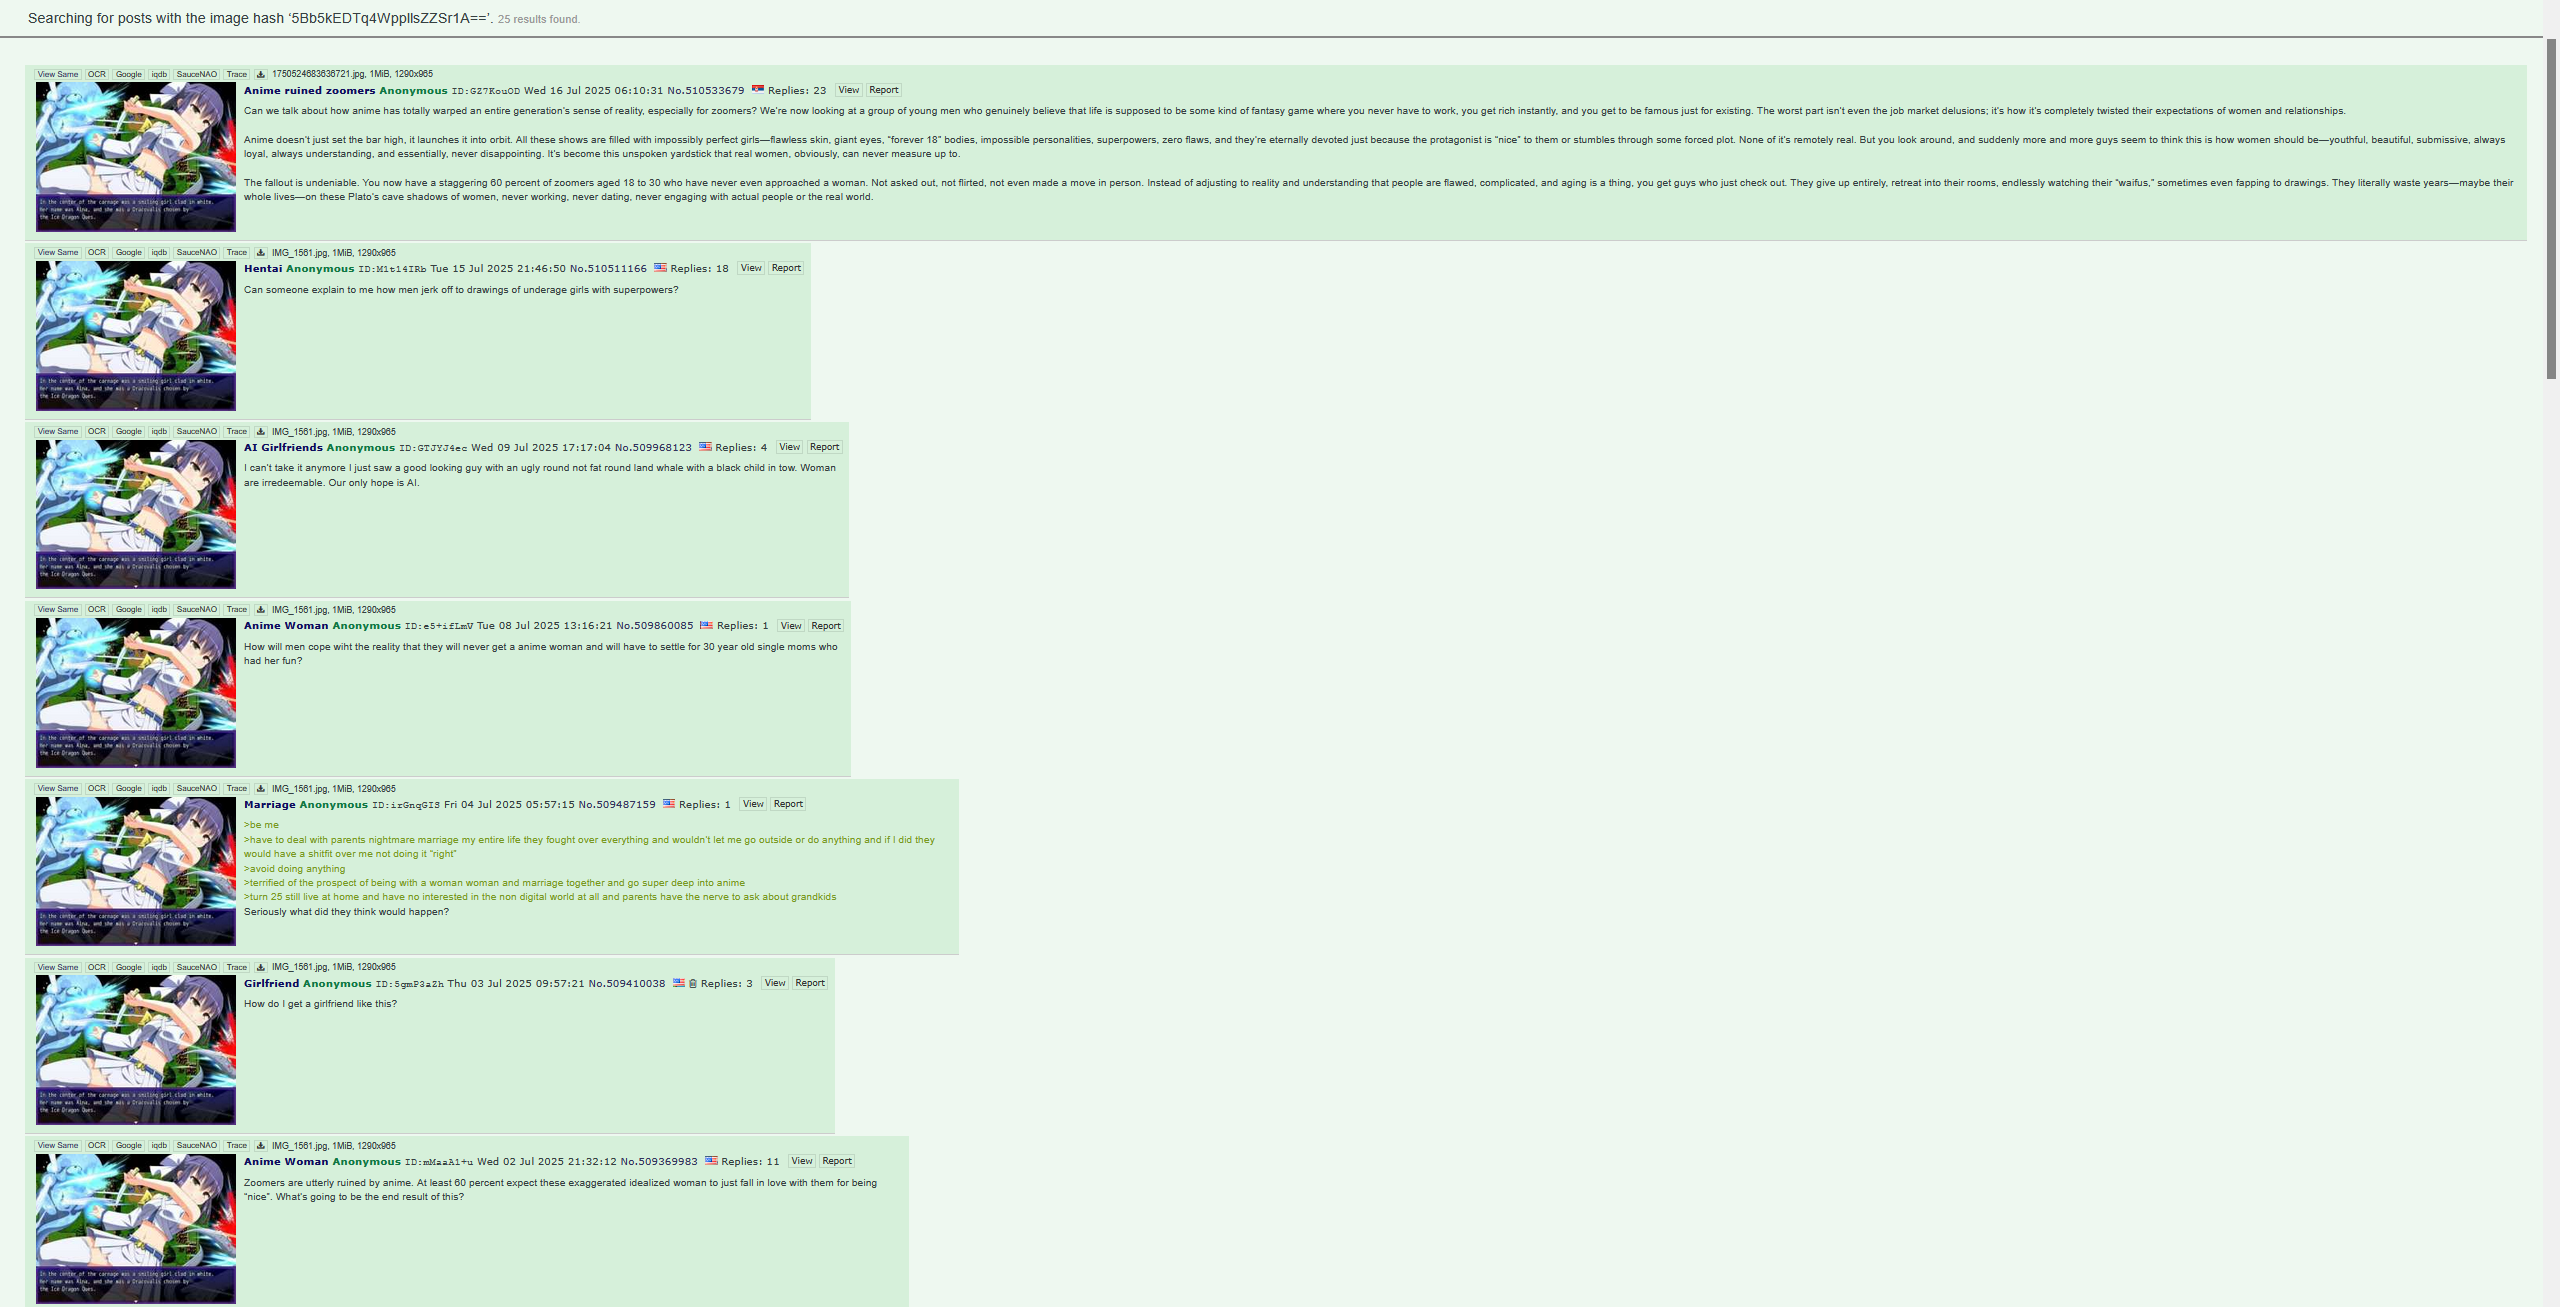View the 'Marriage' post thread
2560x1307 pixels.
pyautogui.click(x=753, y=804)
